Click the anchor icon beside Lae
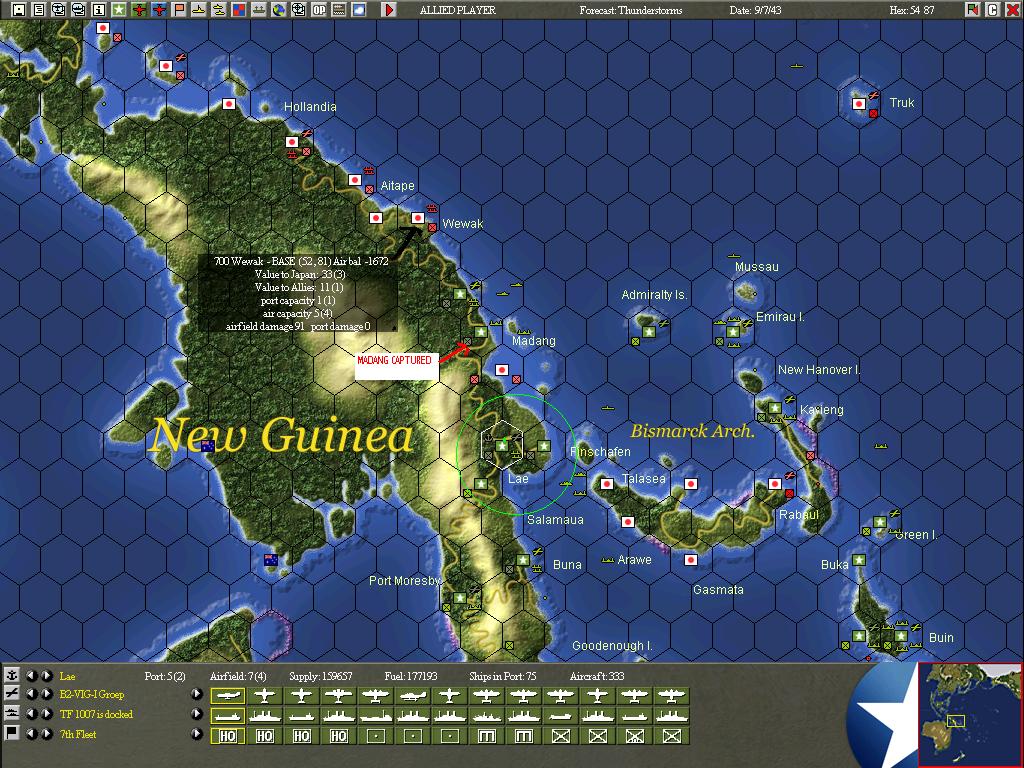 tap(11, 675)
